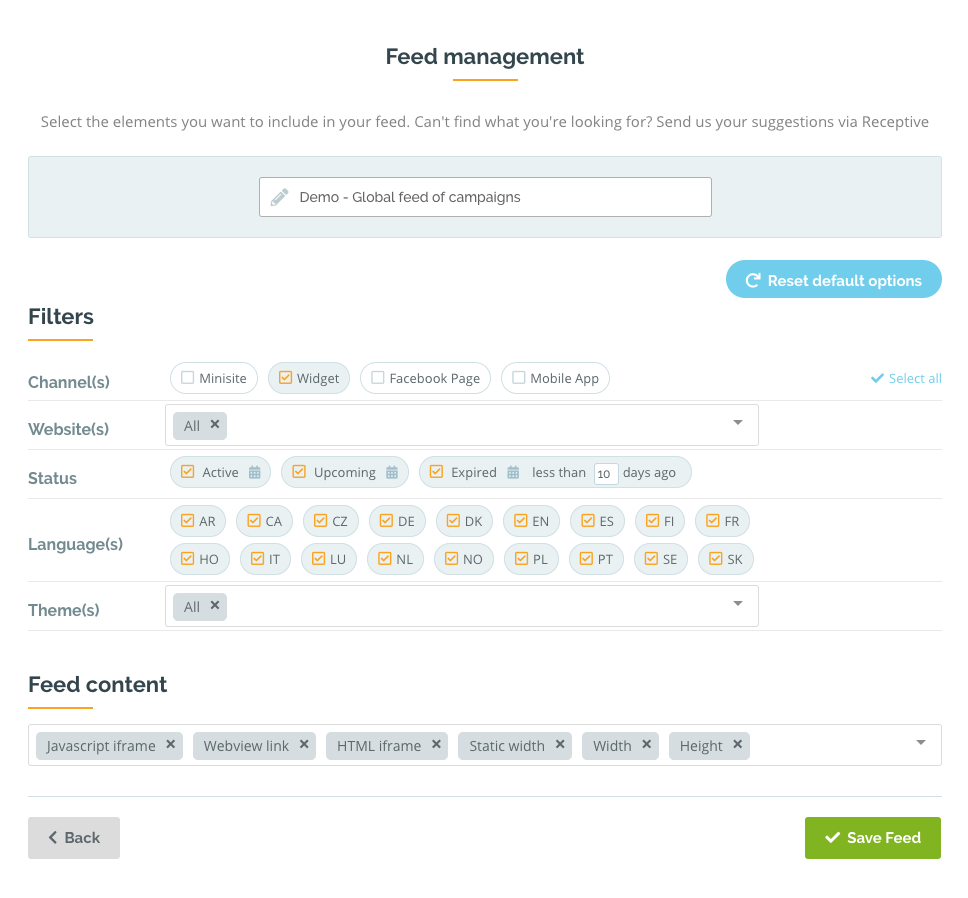Remove the HTML iframe tag

[x=436, y=745]
